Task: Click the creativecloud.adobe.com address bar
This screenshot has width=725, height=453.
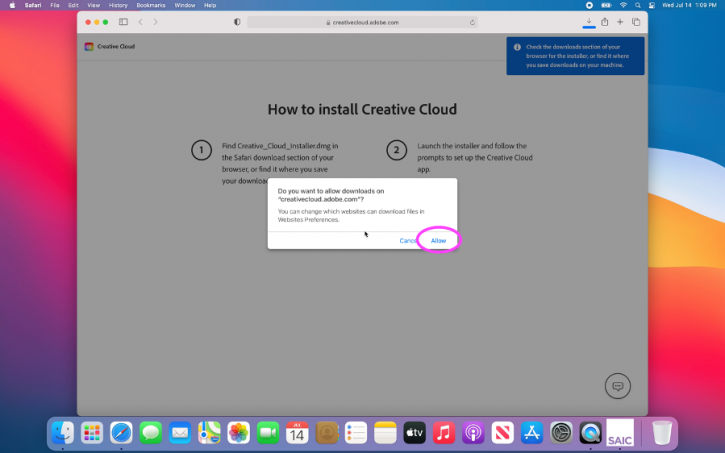Action: pyautogui.click(x=362, y=22)
